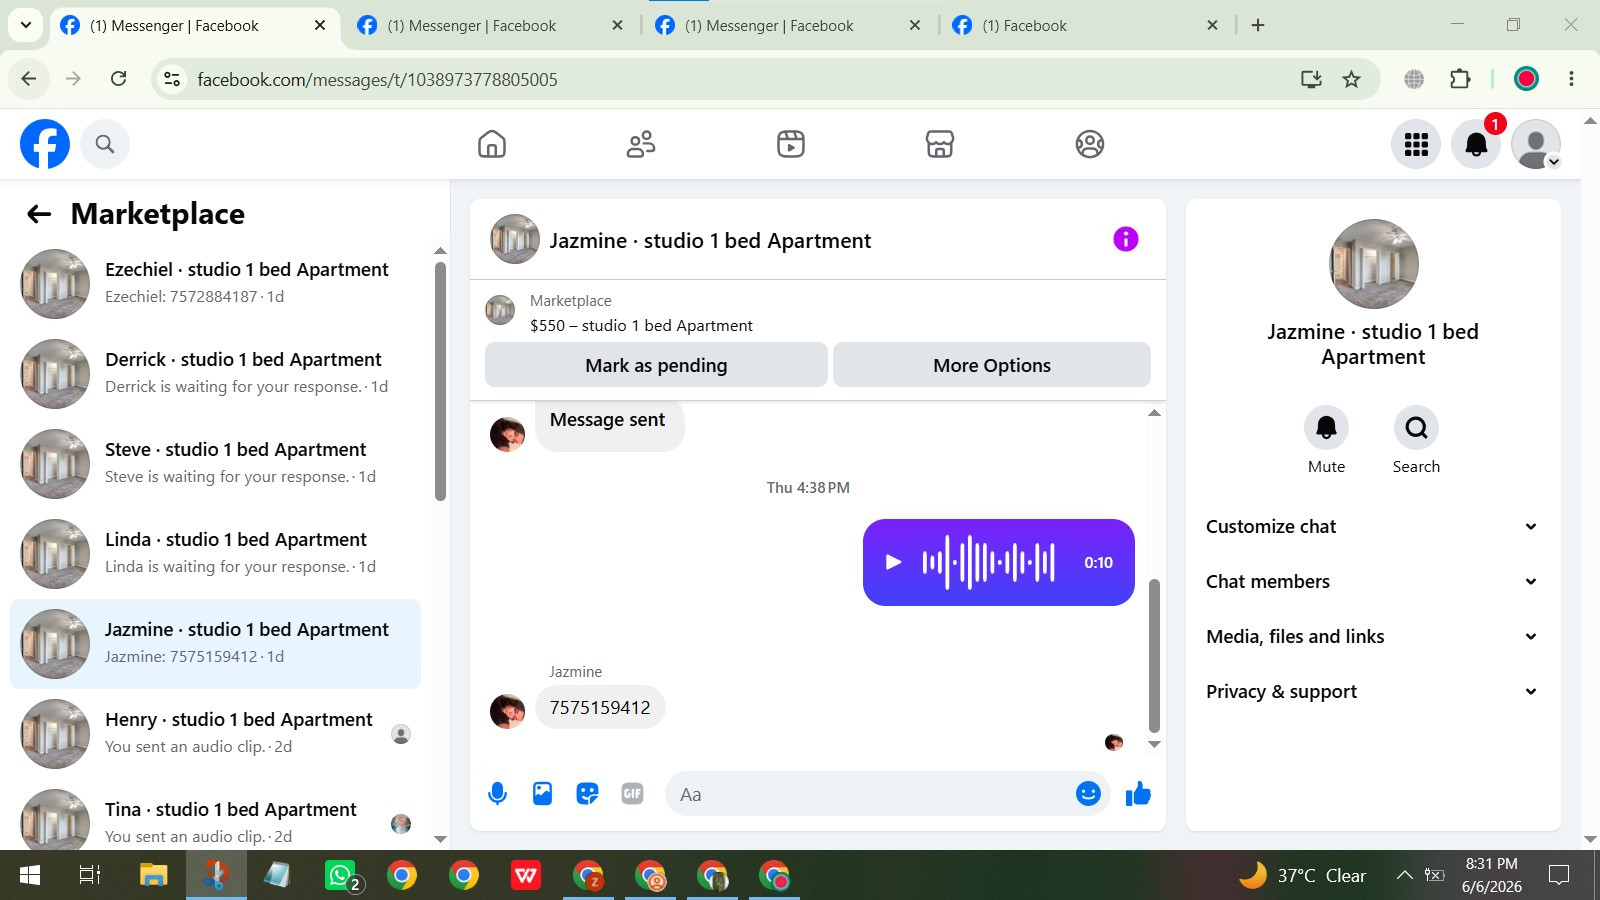Open the Marketplace storefront icon
This screenshot has height=900, width=1600.
click(940, 144)
